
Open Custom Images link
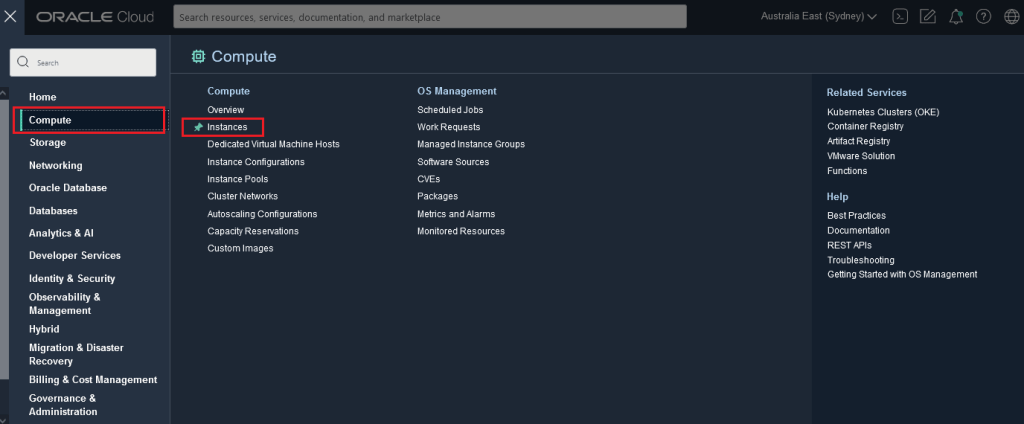[x=240, y=248]
